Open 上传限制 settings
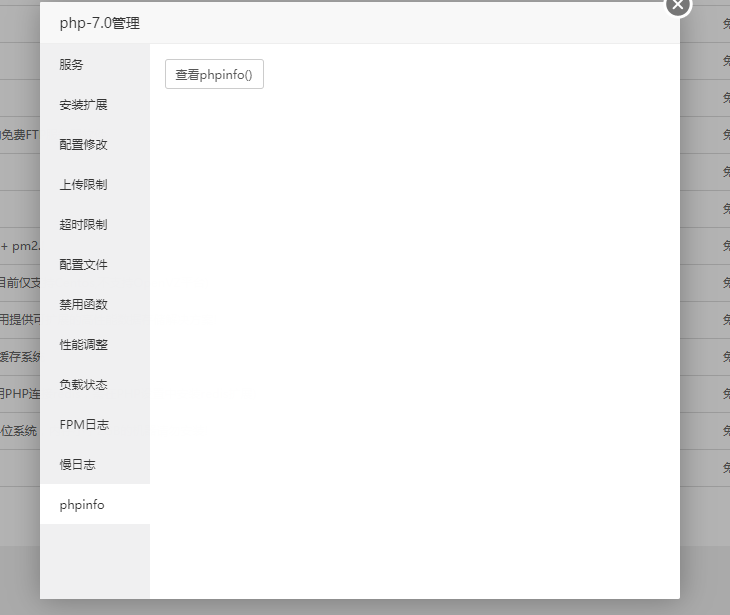The width and height of the screenshot is (730, 615). click(x=95, y=185)
